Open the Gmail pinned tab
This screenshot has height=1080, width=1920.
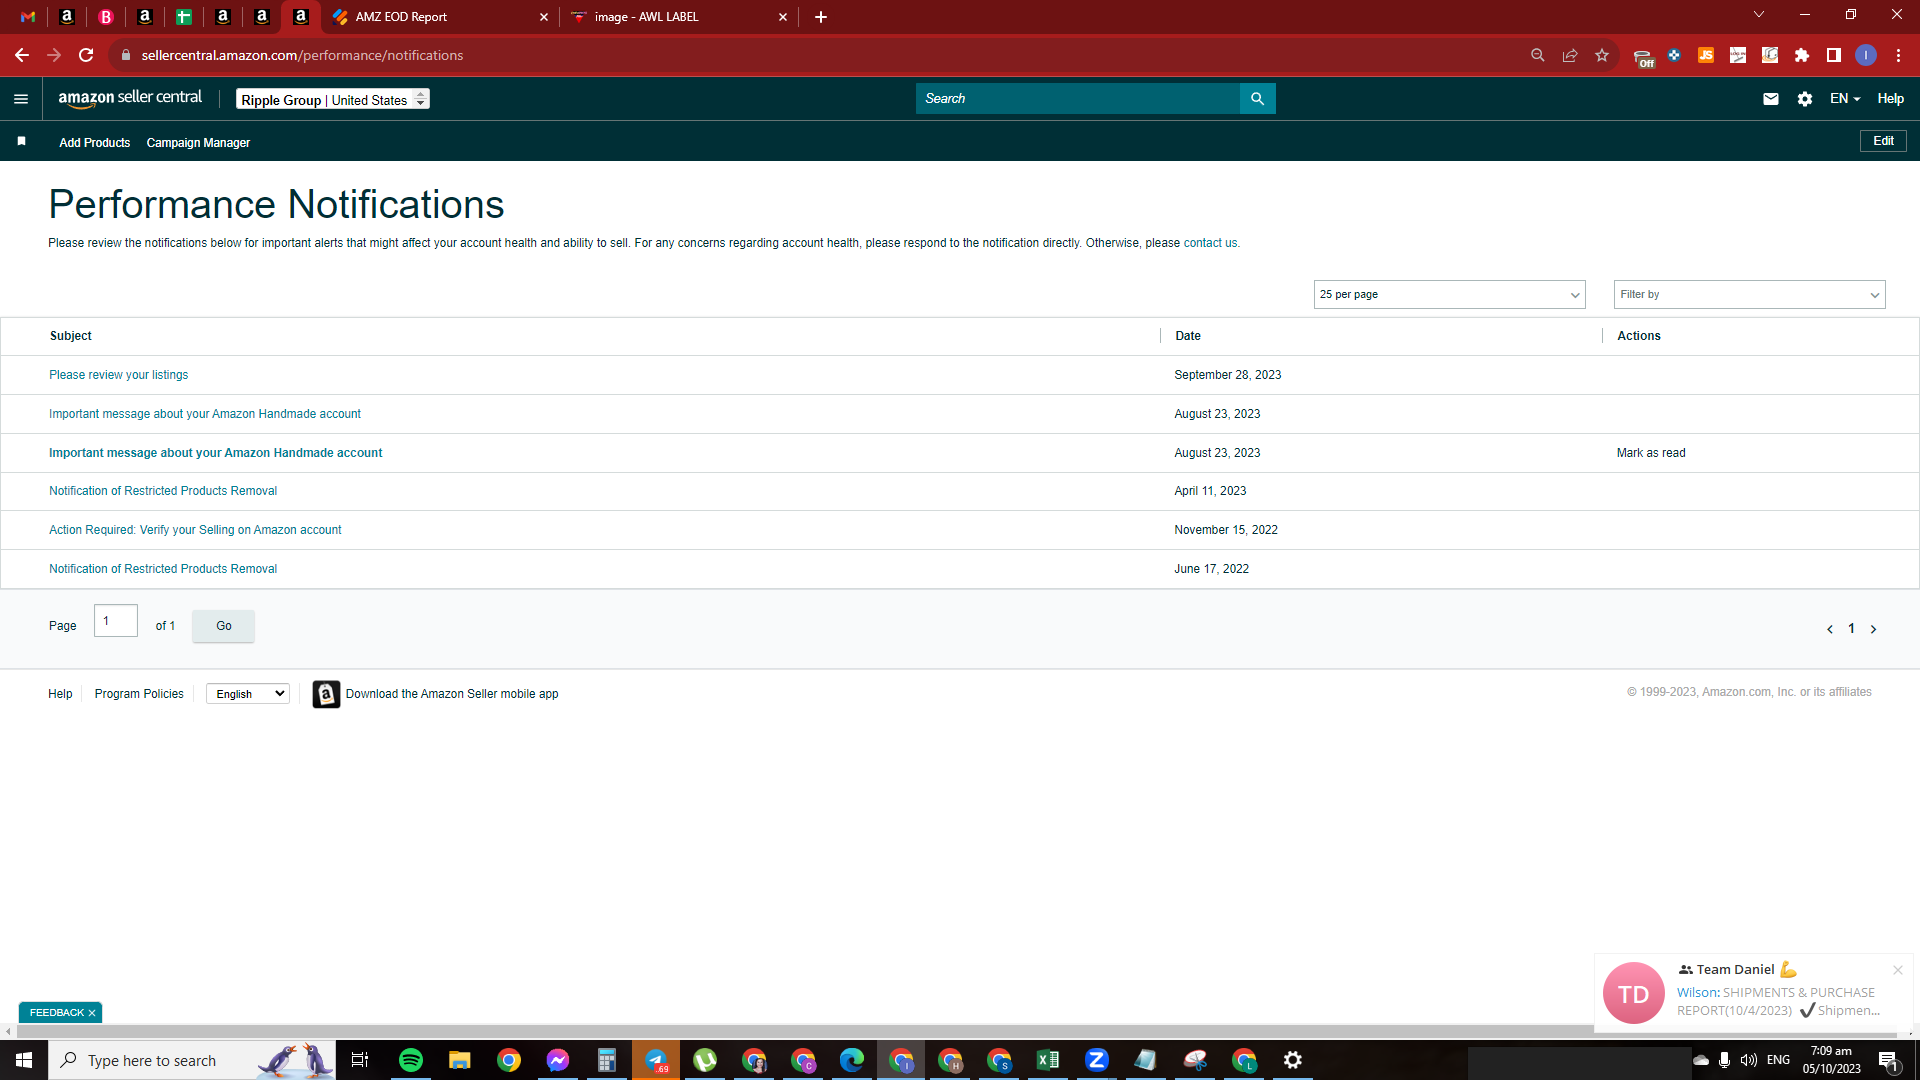point(28,17)
